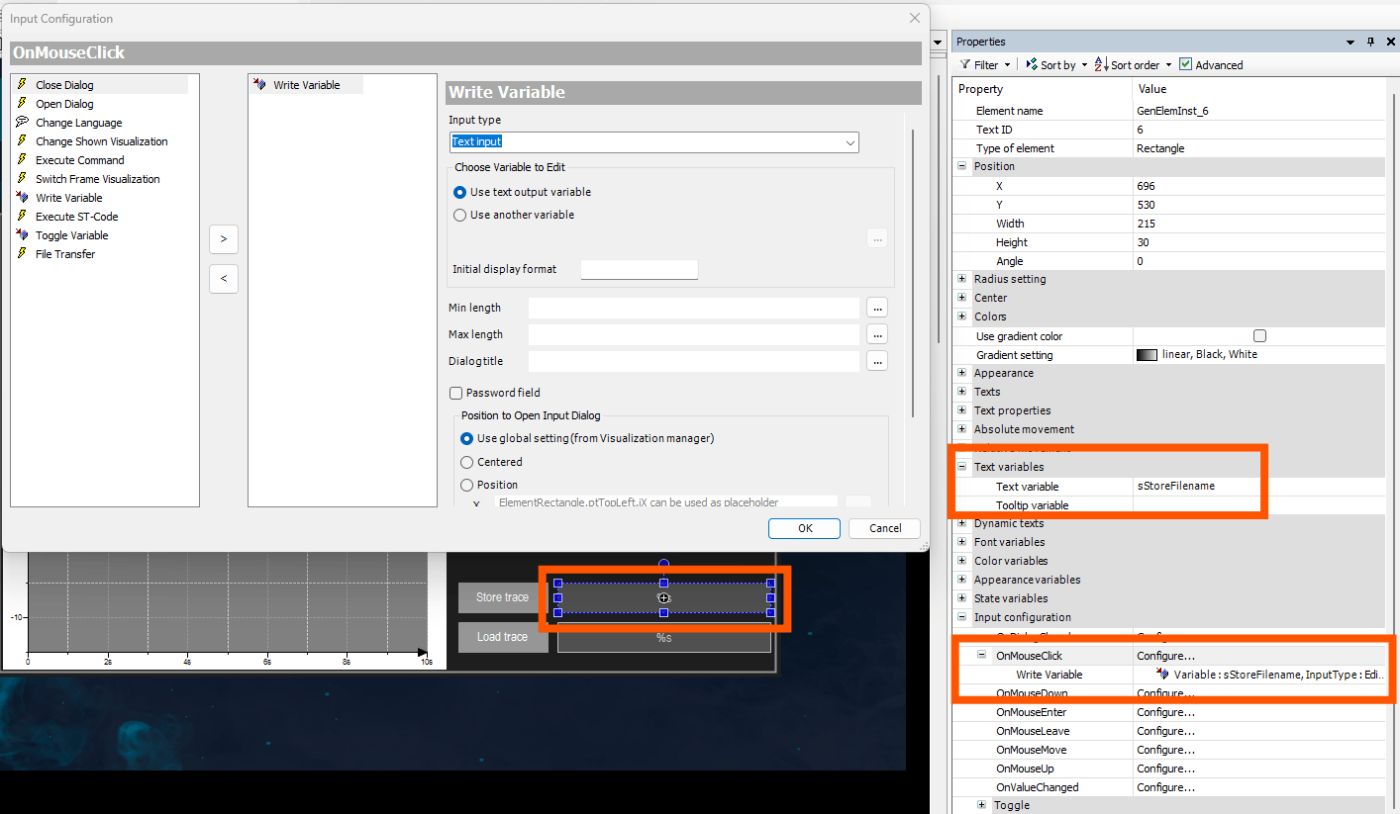Click GenElemInst_6 element name value
This screenshot has height=814, width=1400.
(x=1172, y=111)
